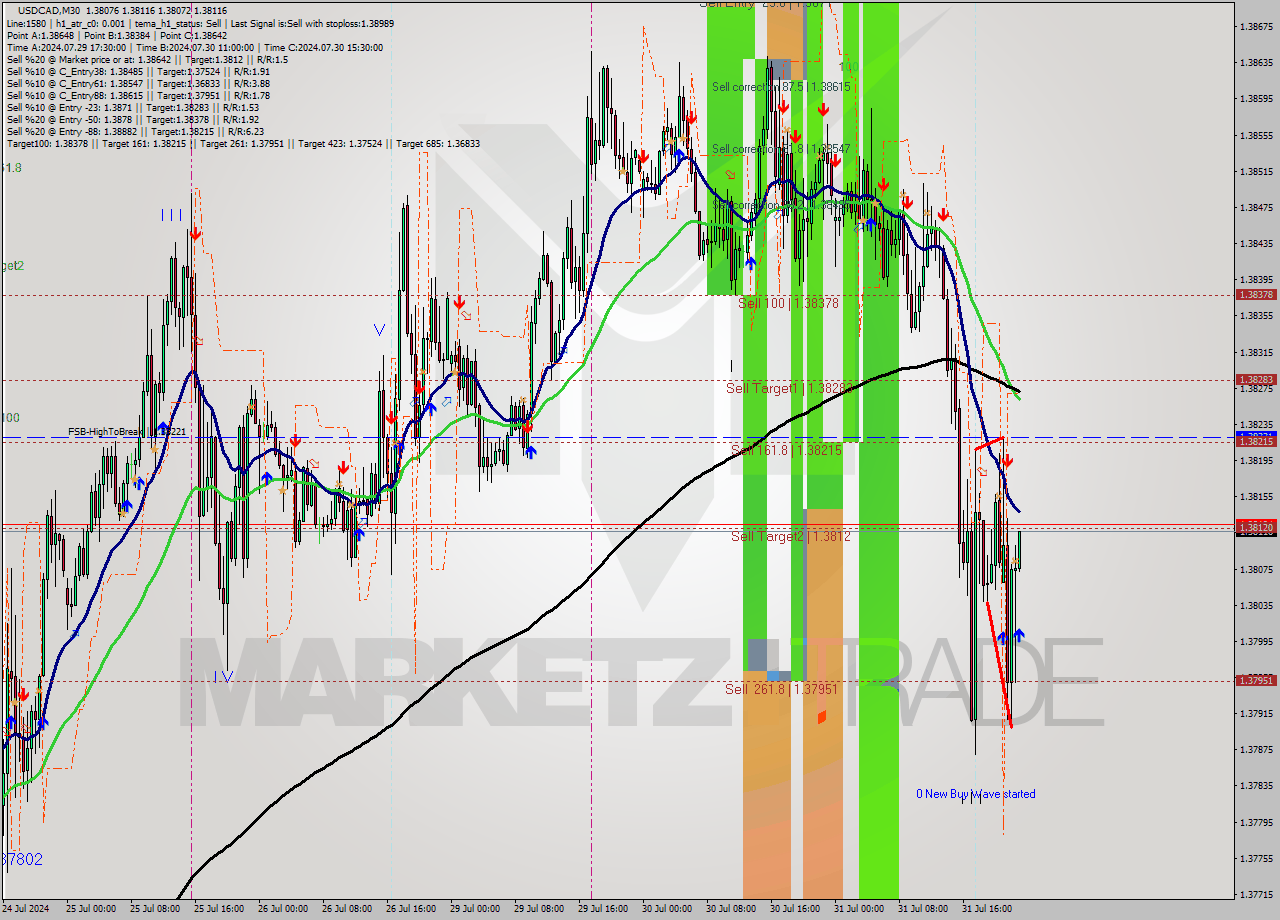Click the Sell %20 @ Entry -50 line
The width and height of the screenshot is (1280, 920).
(x=132, y=119)
